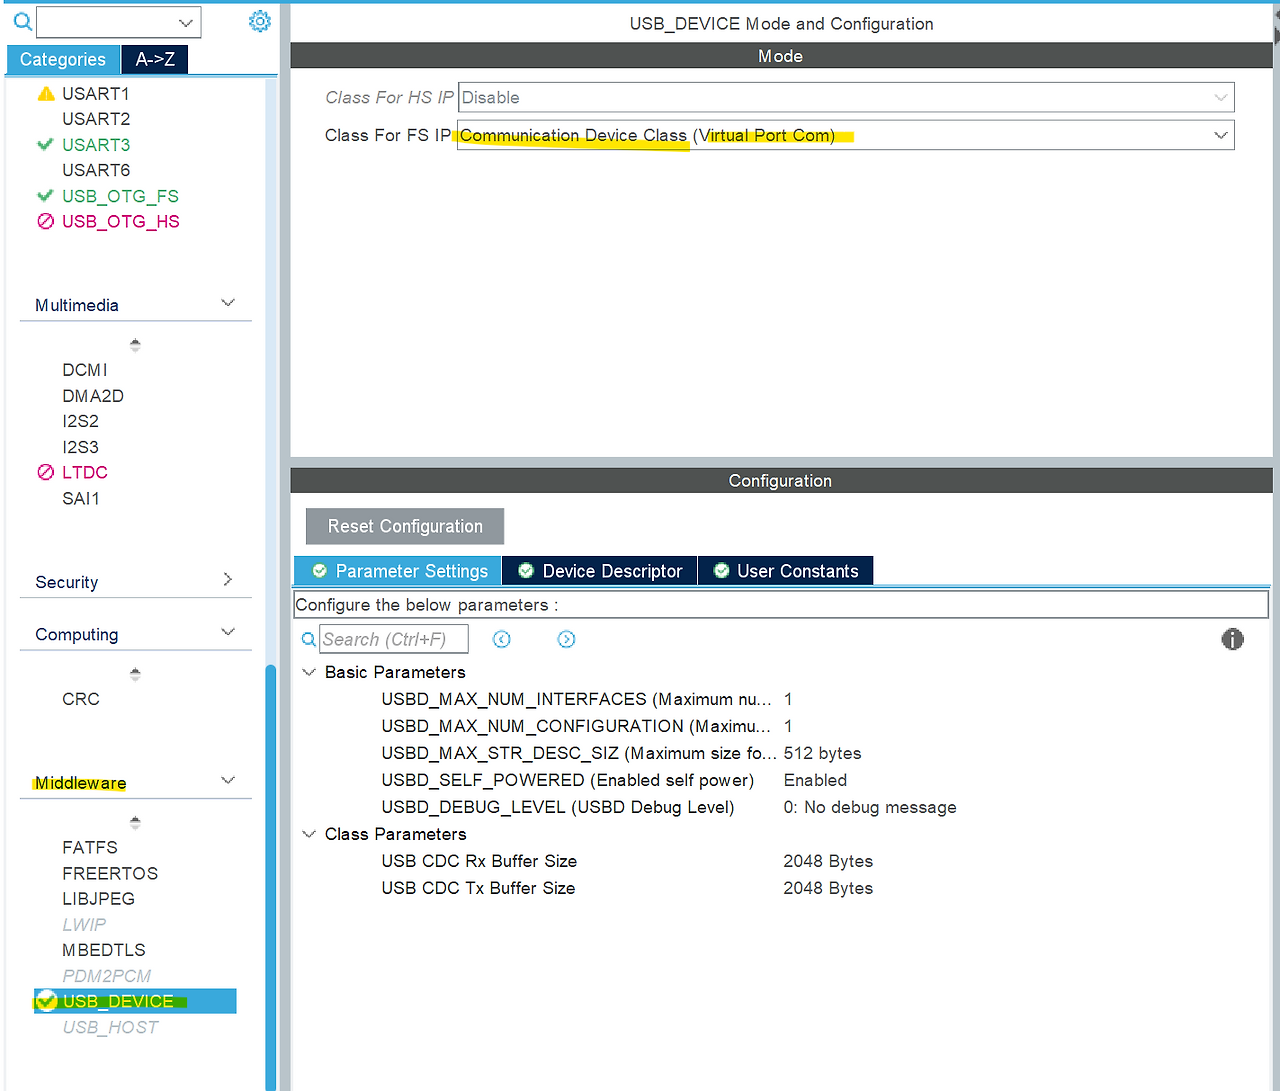Select FREERTOS in the Middleware list
1280x1091 pixels.
(110, 873)
